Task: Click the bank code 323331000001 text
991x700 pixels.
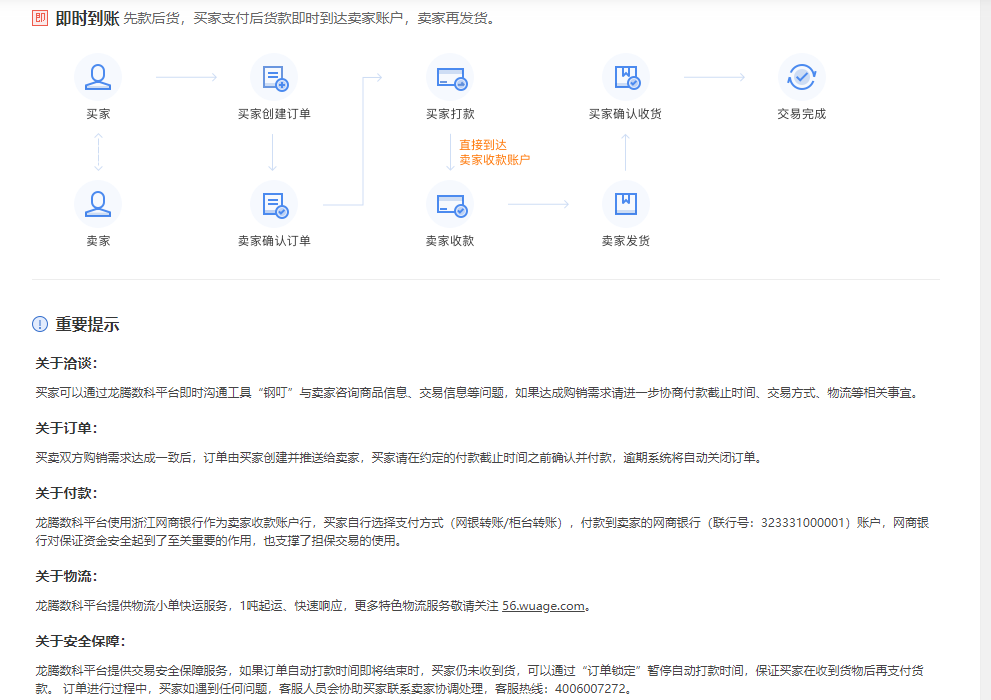Action: coord(803,522)
